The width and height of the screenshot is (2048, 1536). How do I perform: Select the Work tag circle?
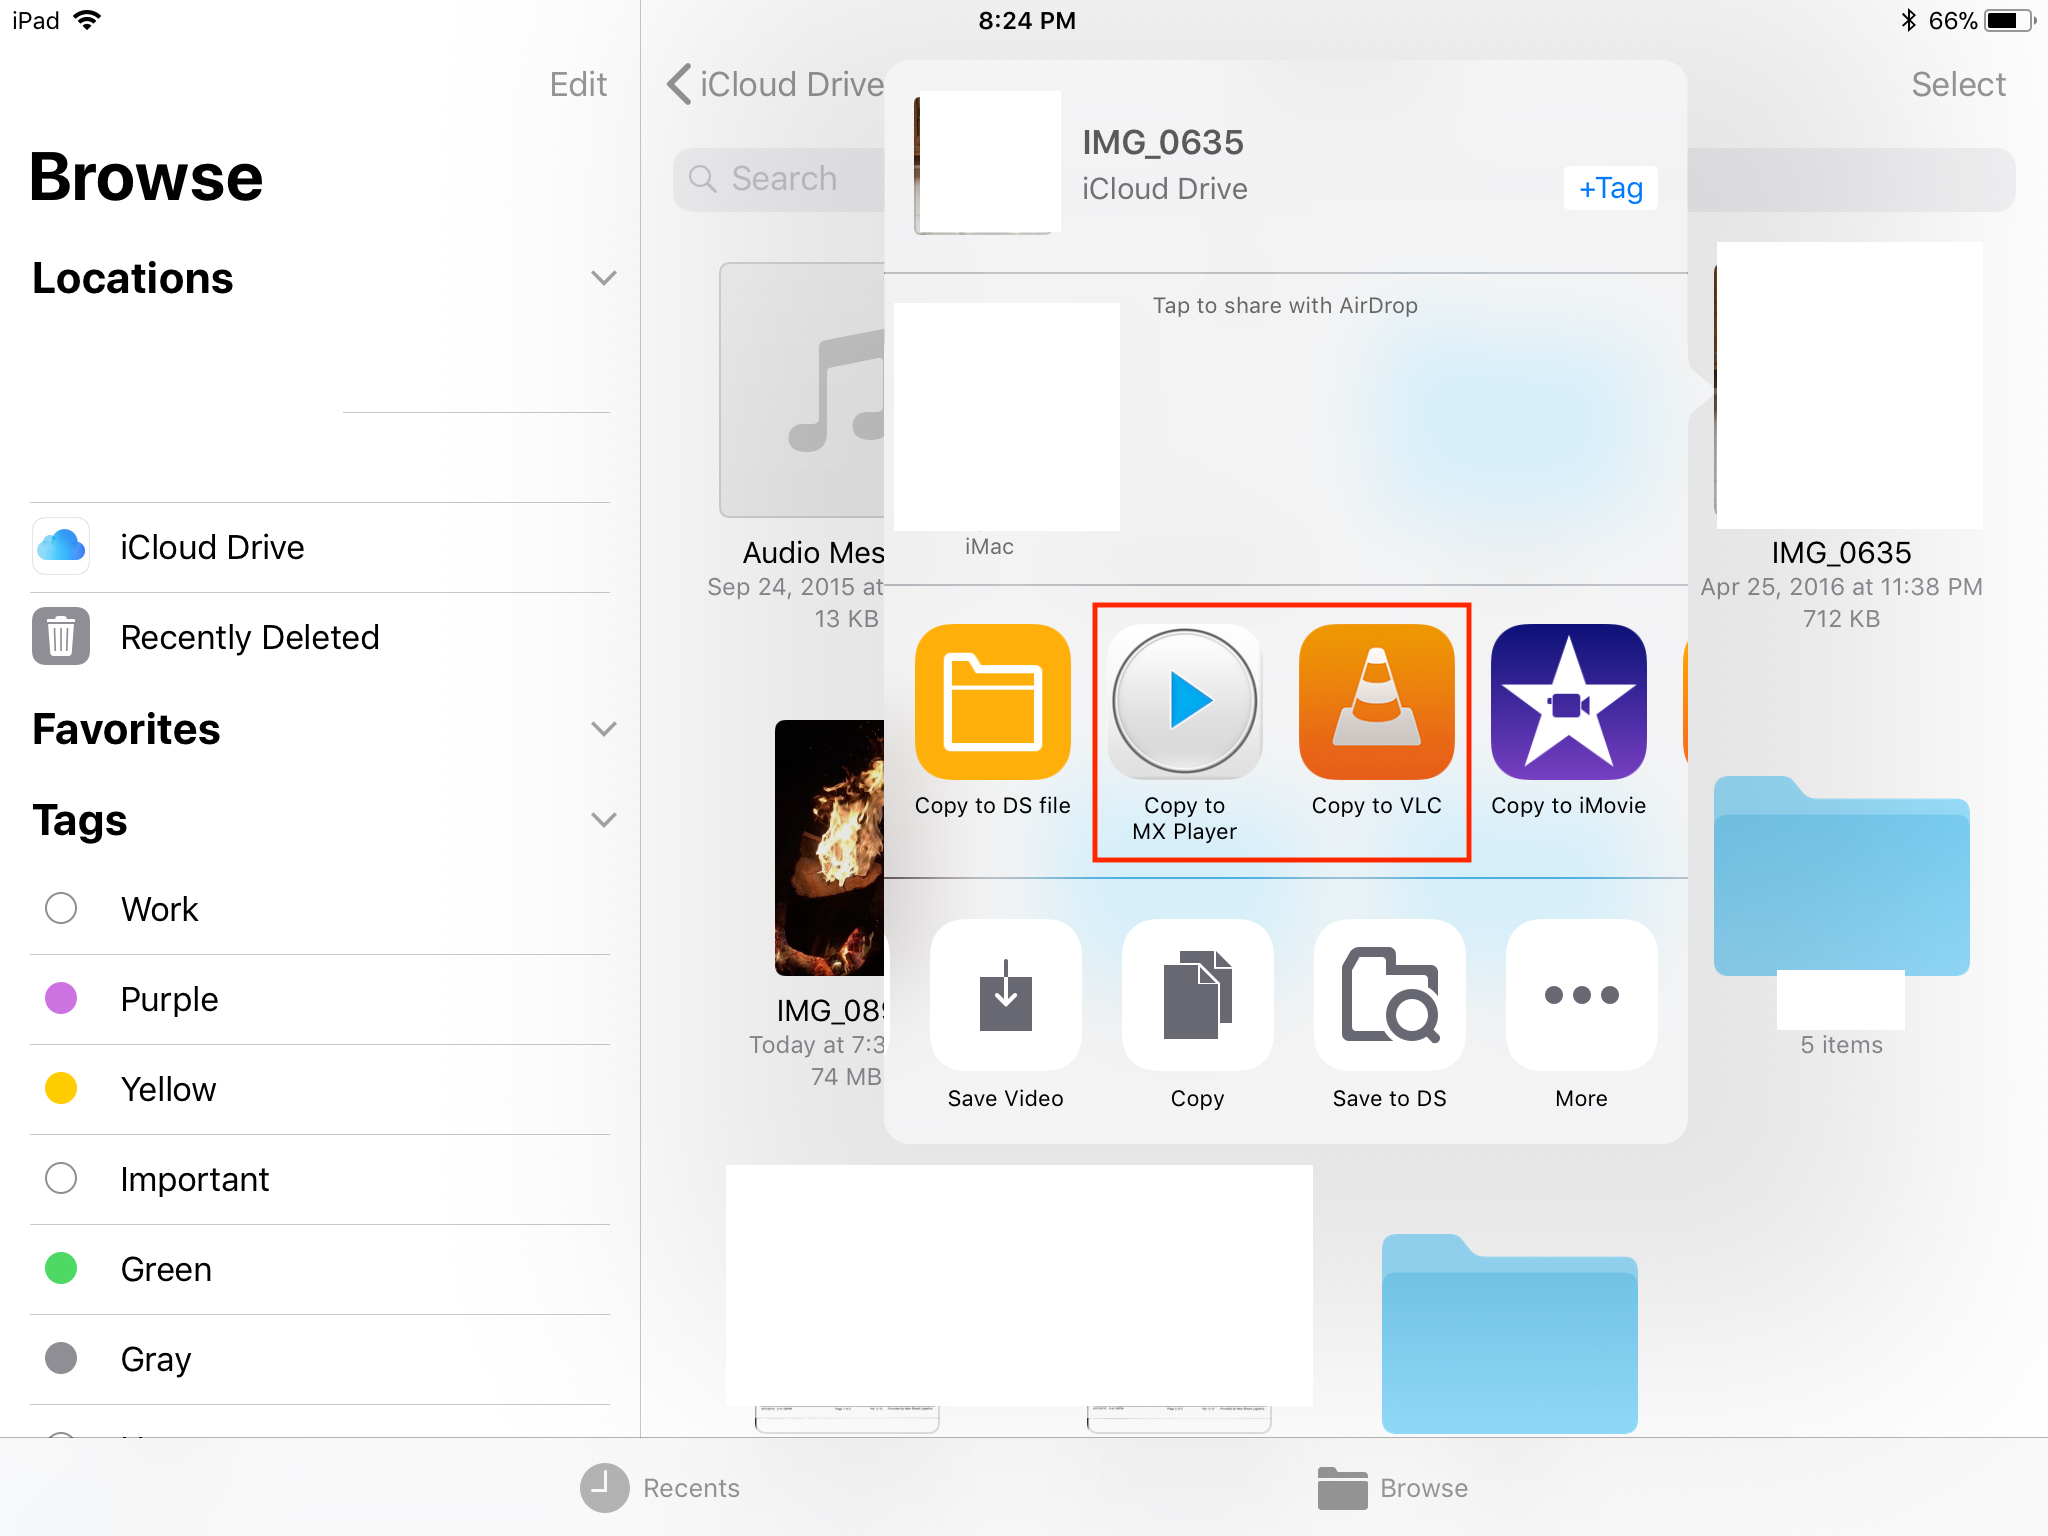61,908
